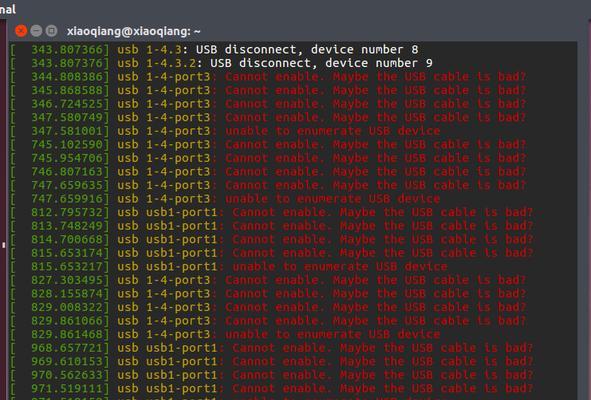
Task: Click the 827.303495 1-4-port3 log line
Action: 268,280
